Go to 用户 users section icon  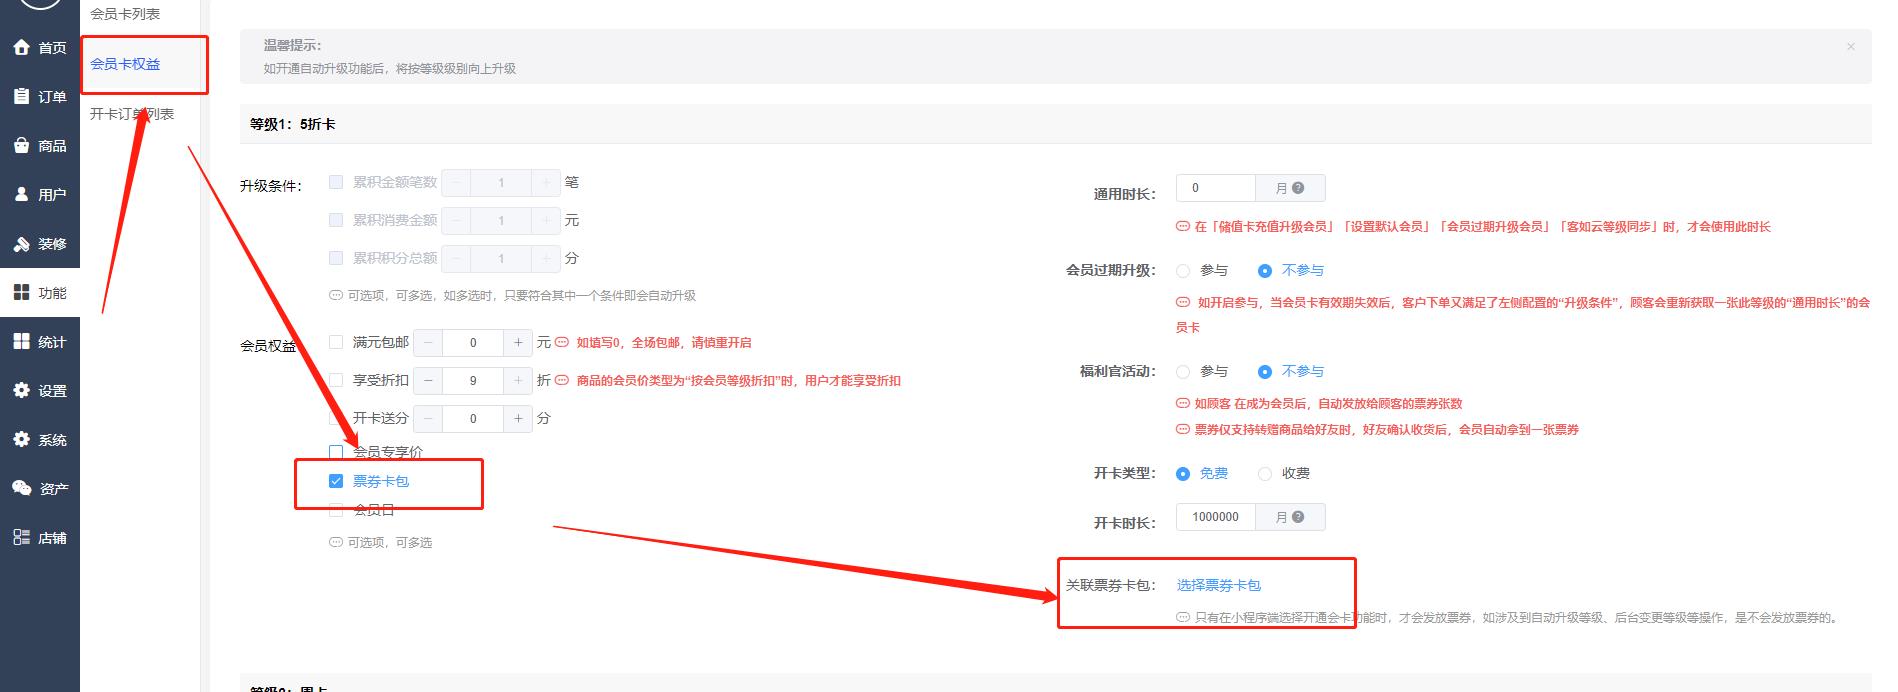pos(22,194)
